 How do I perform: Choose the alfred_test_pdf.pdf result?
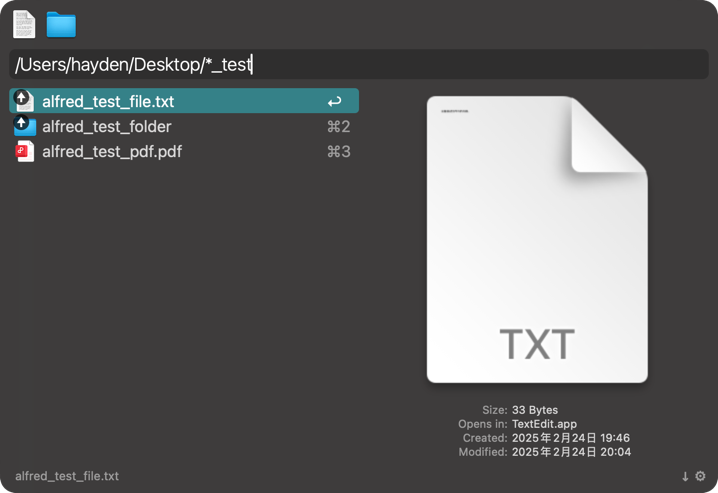[112, 152]
